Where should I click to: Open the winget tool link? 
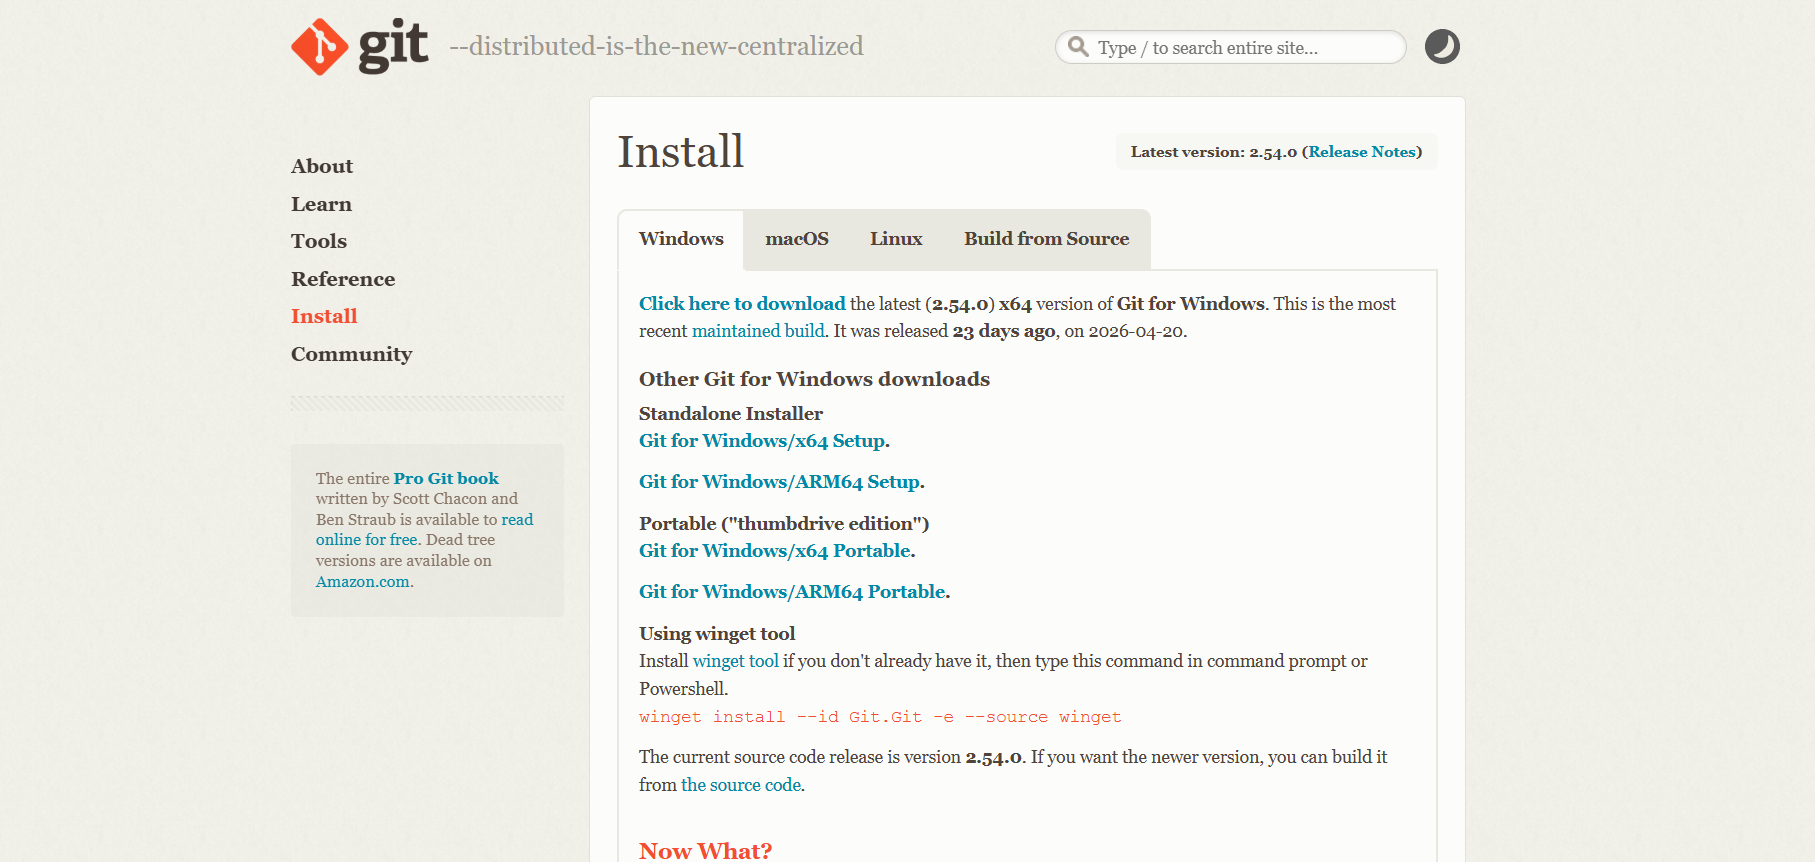coord(735,661)
